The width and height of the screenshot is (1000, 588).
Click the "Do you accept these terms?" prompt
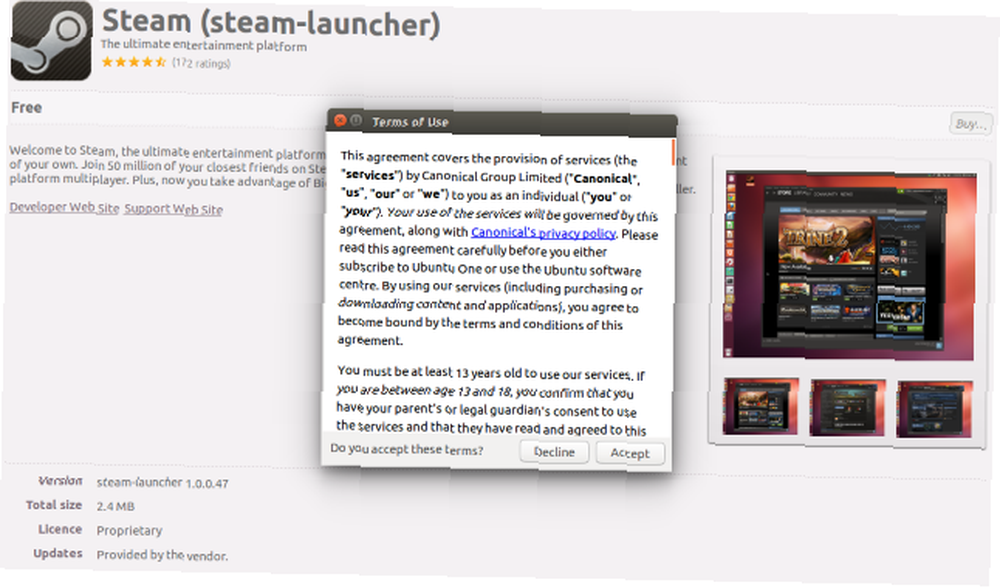(x=407, y=449)
